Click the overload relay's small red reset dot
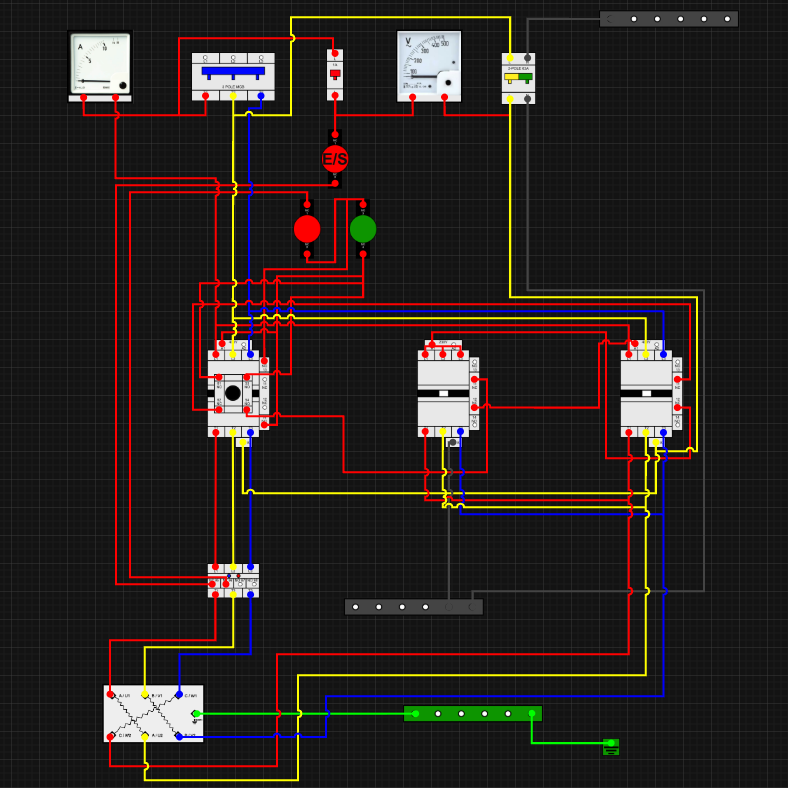The width and height of the screenshot is (788, 788). click(x=238, y=576)
